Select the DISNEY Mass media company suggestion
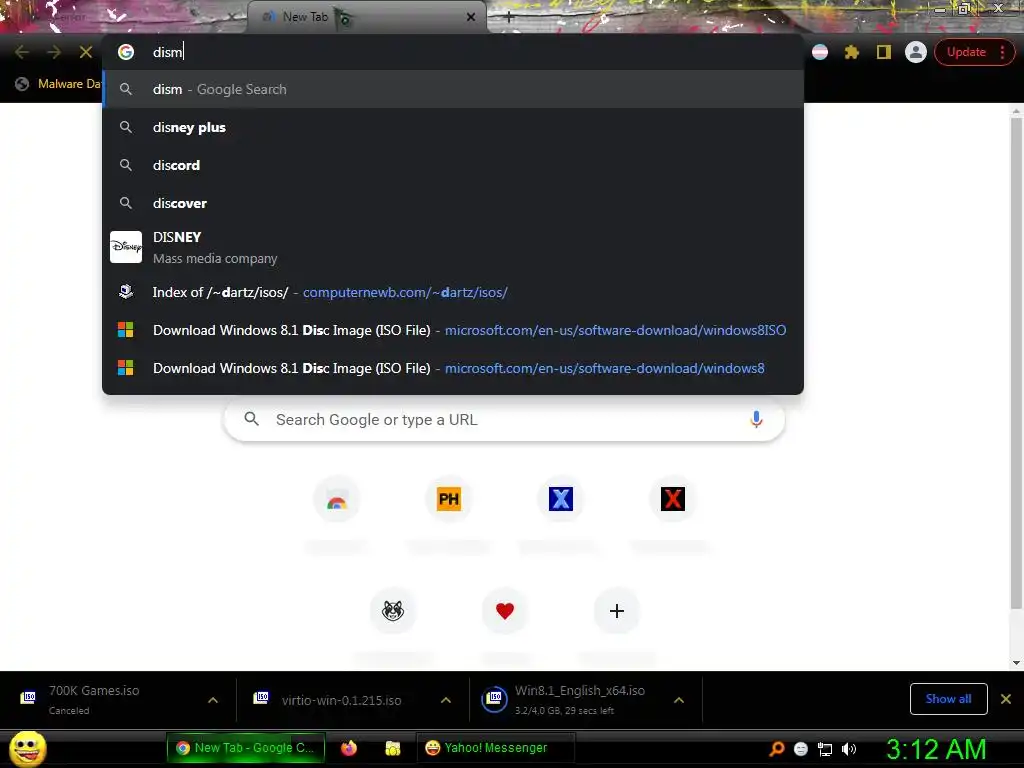This screenshot has height=768, width=1024. 453,248
